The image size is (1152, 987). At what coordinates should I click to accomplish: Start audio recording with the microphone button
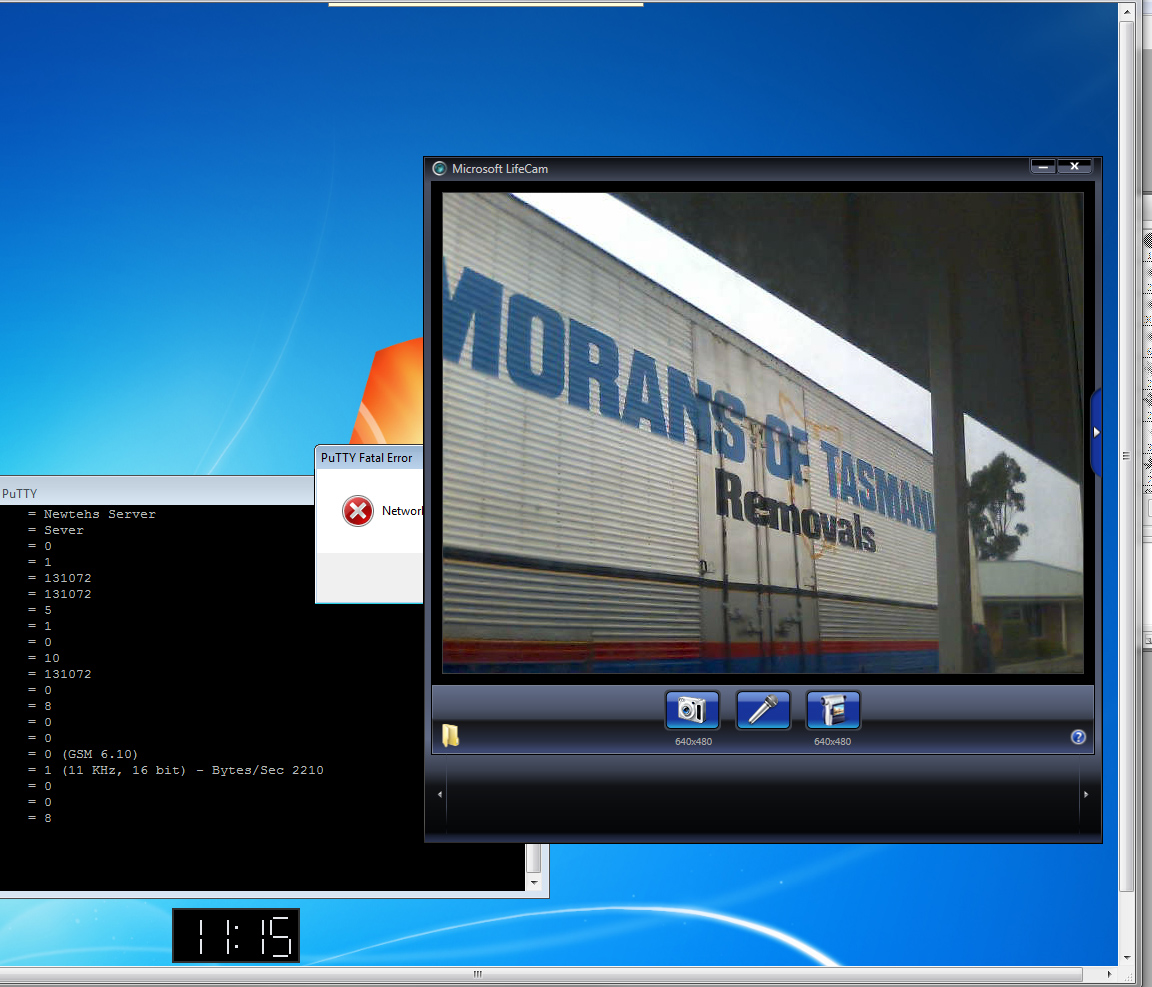tap(763, 710)
